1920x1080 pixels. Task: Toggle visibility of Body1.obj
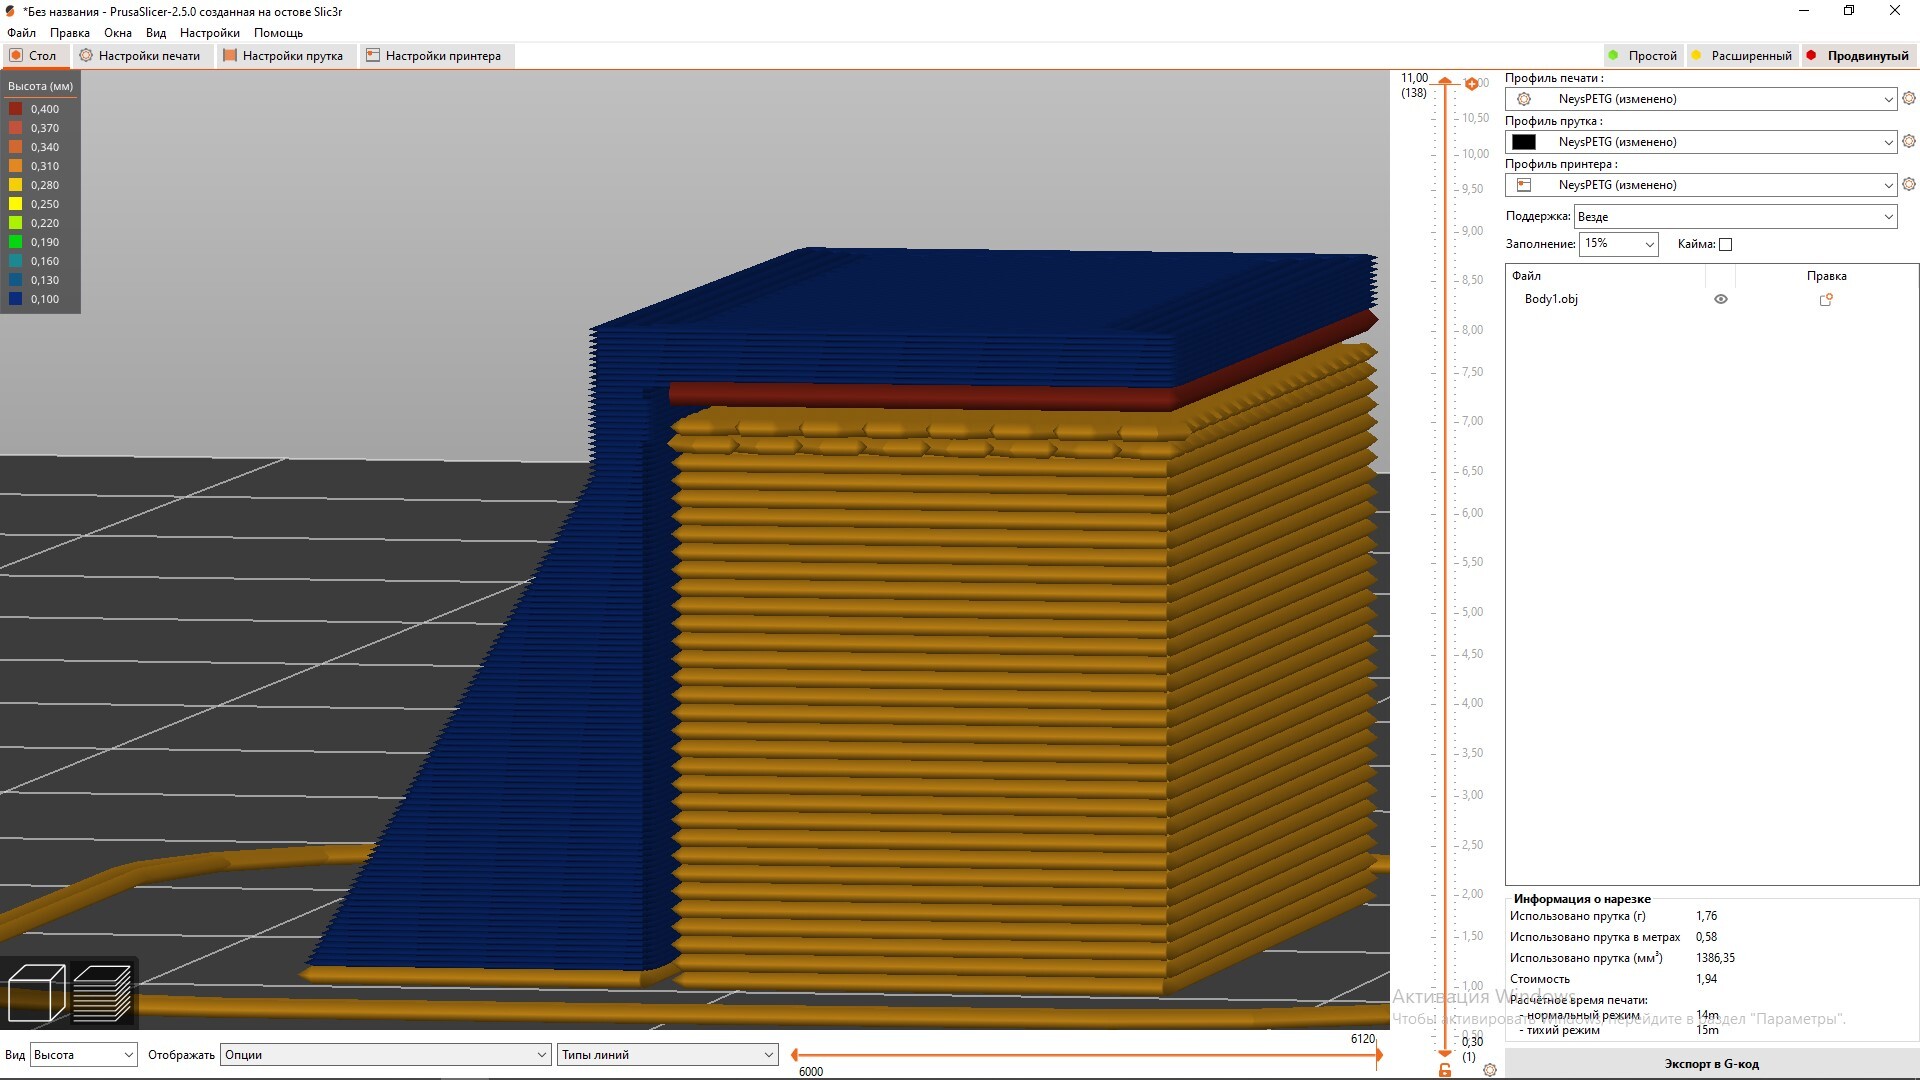coord(1721,299)
